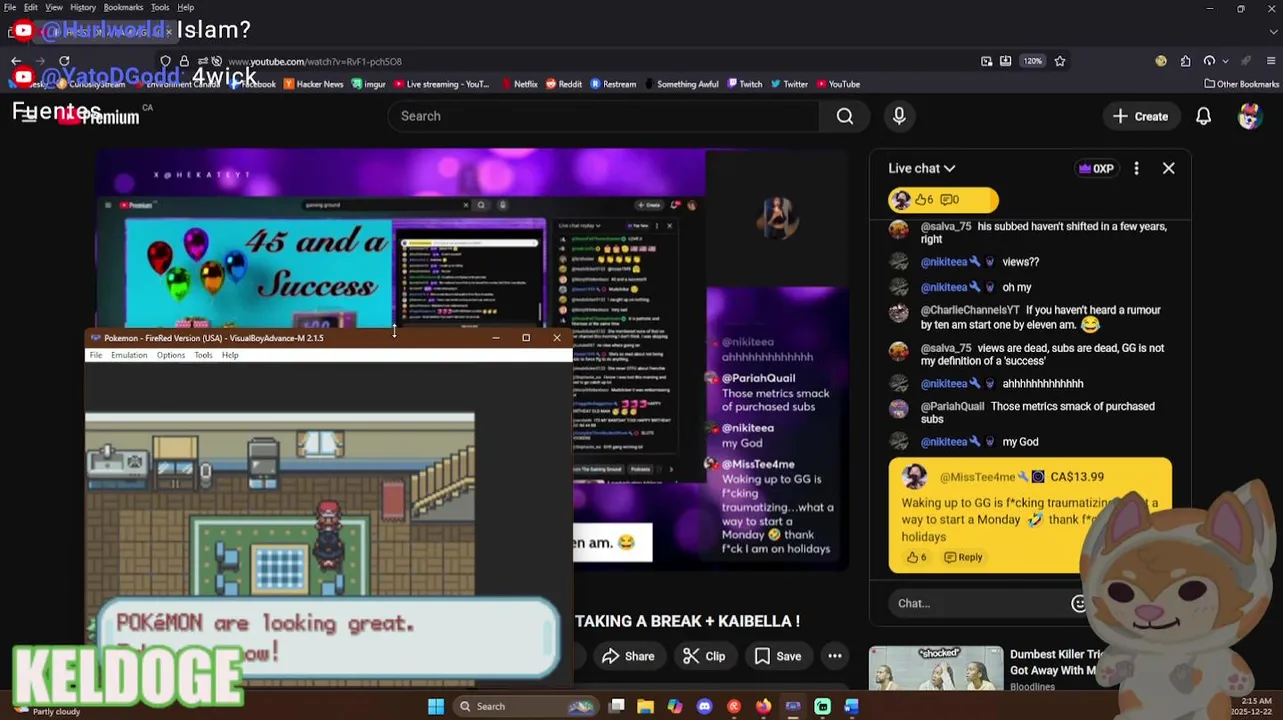Open Copilot from the taskbar

point(675,706)
